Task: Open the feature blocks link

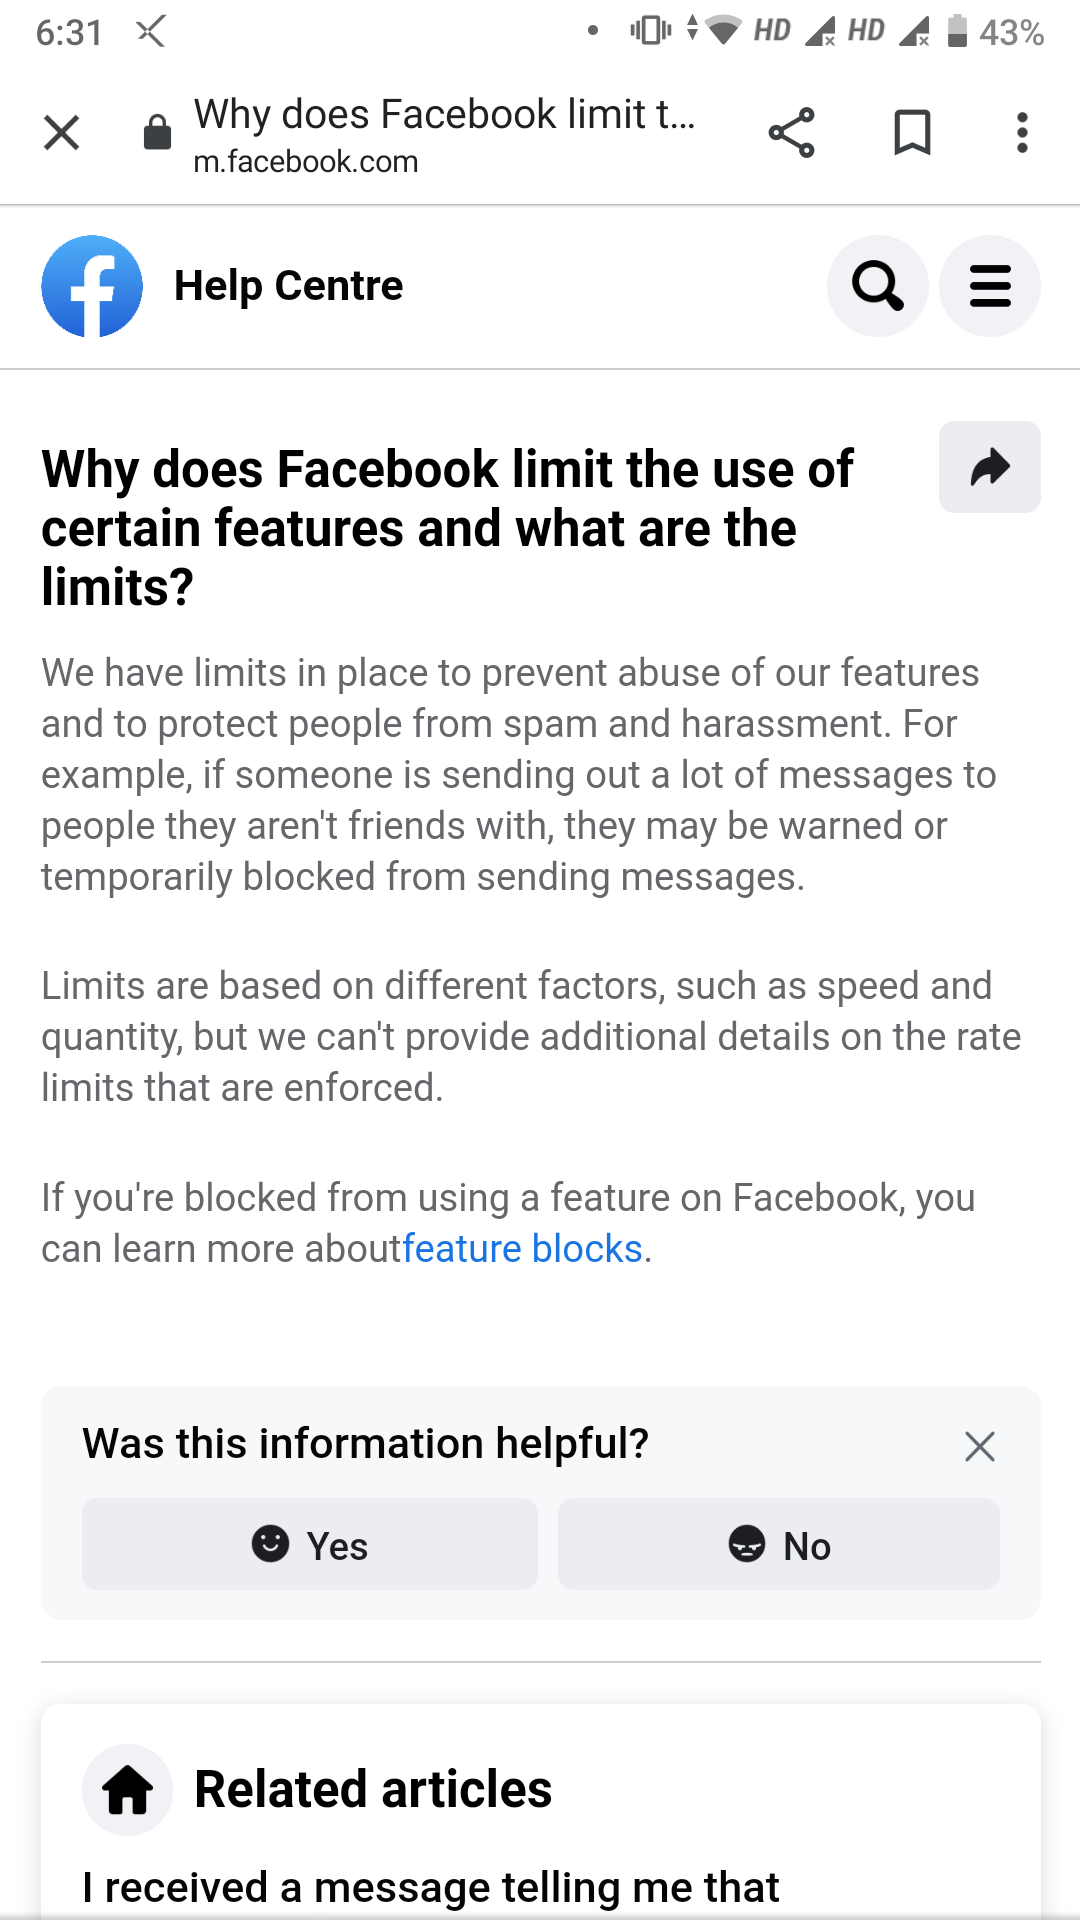Action: 522,1249
